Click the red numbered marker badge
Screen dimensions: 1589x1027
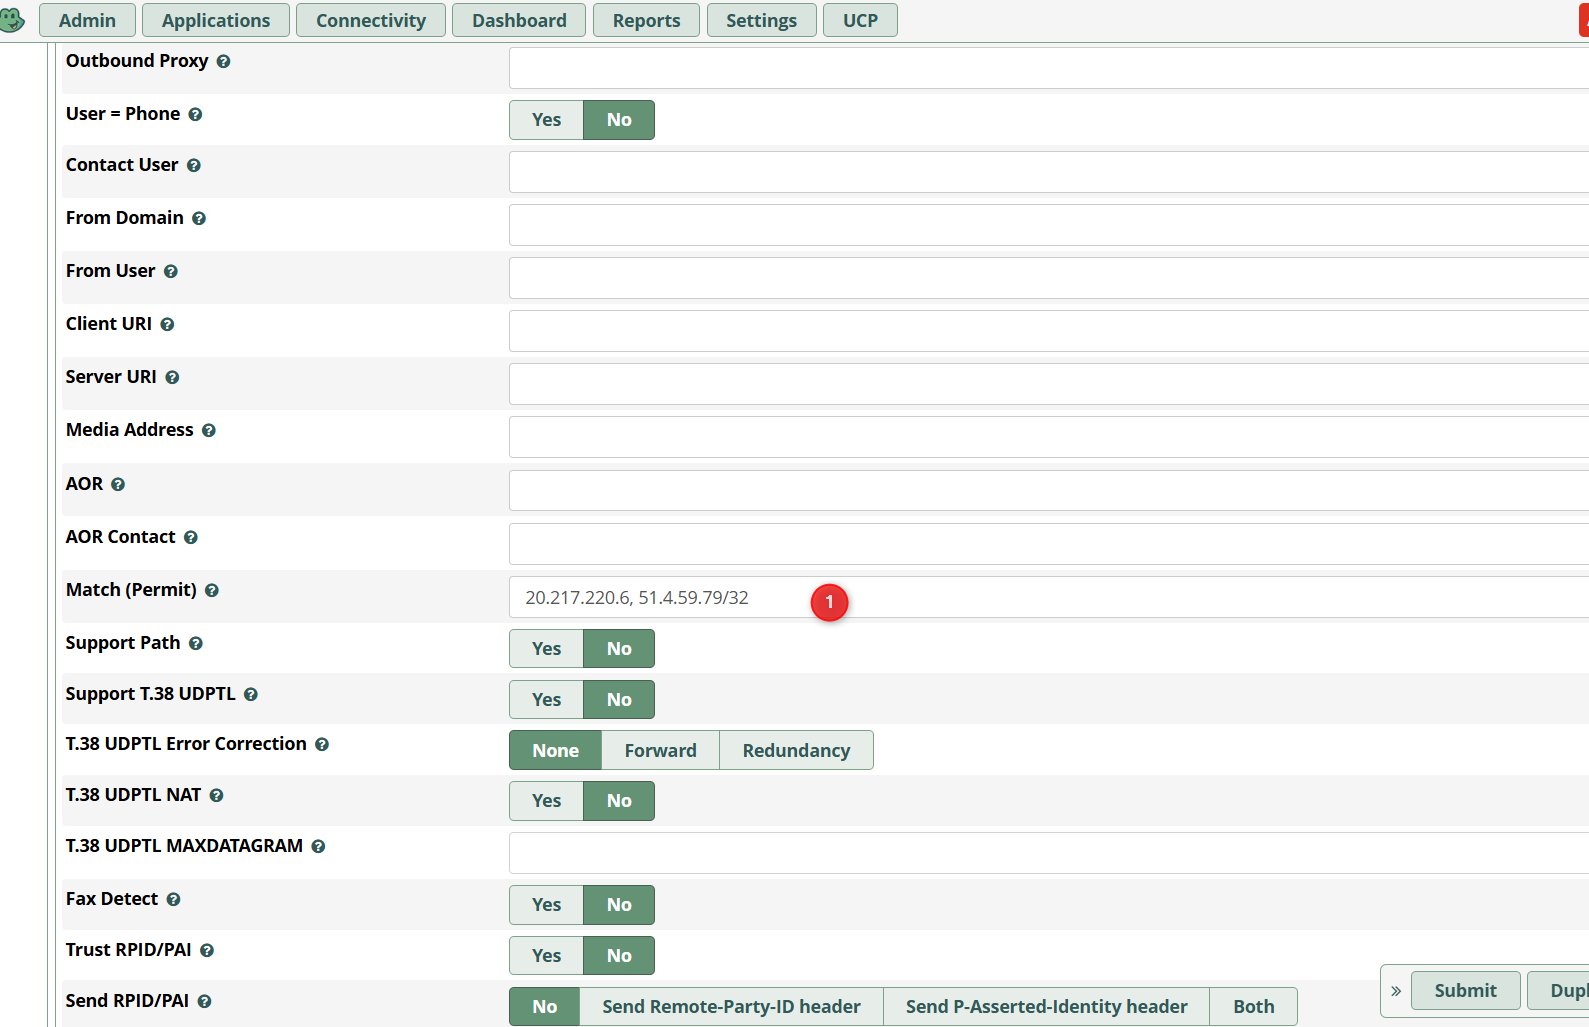829,602
